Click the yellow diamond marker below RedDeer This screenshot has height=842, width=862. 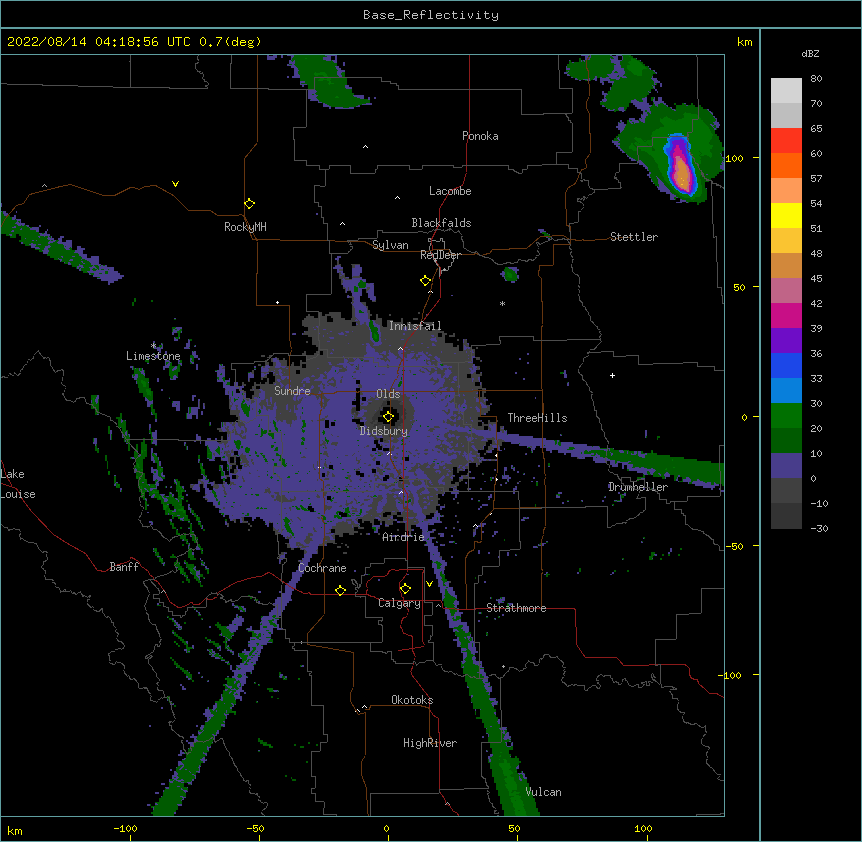coord(425,281)
